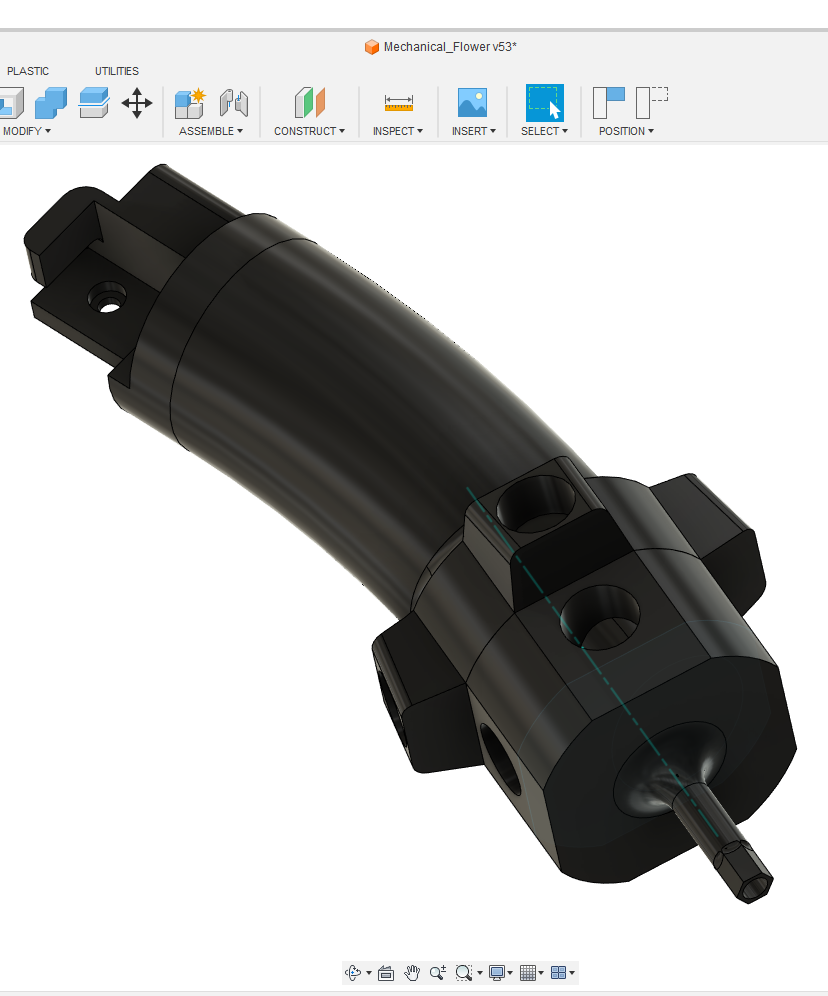This screenshot has height=996, width=828.
Task: Click the Revert Position icon
Action: coord(652,102)
